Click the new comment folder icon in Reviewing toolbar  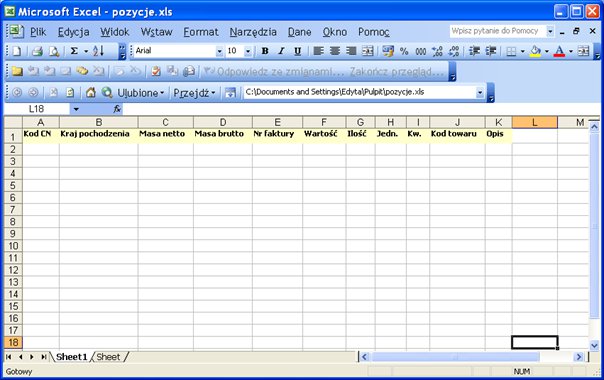pos(17,71)
